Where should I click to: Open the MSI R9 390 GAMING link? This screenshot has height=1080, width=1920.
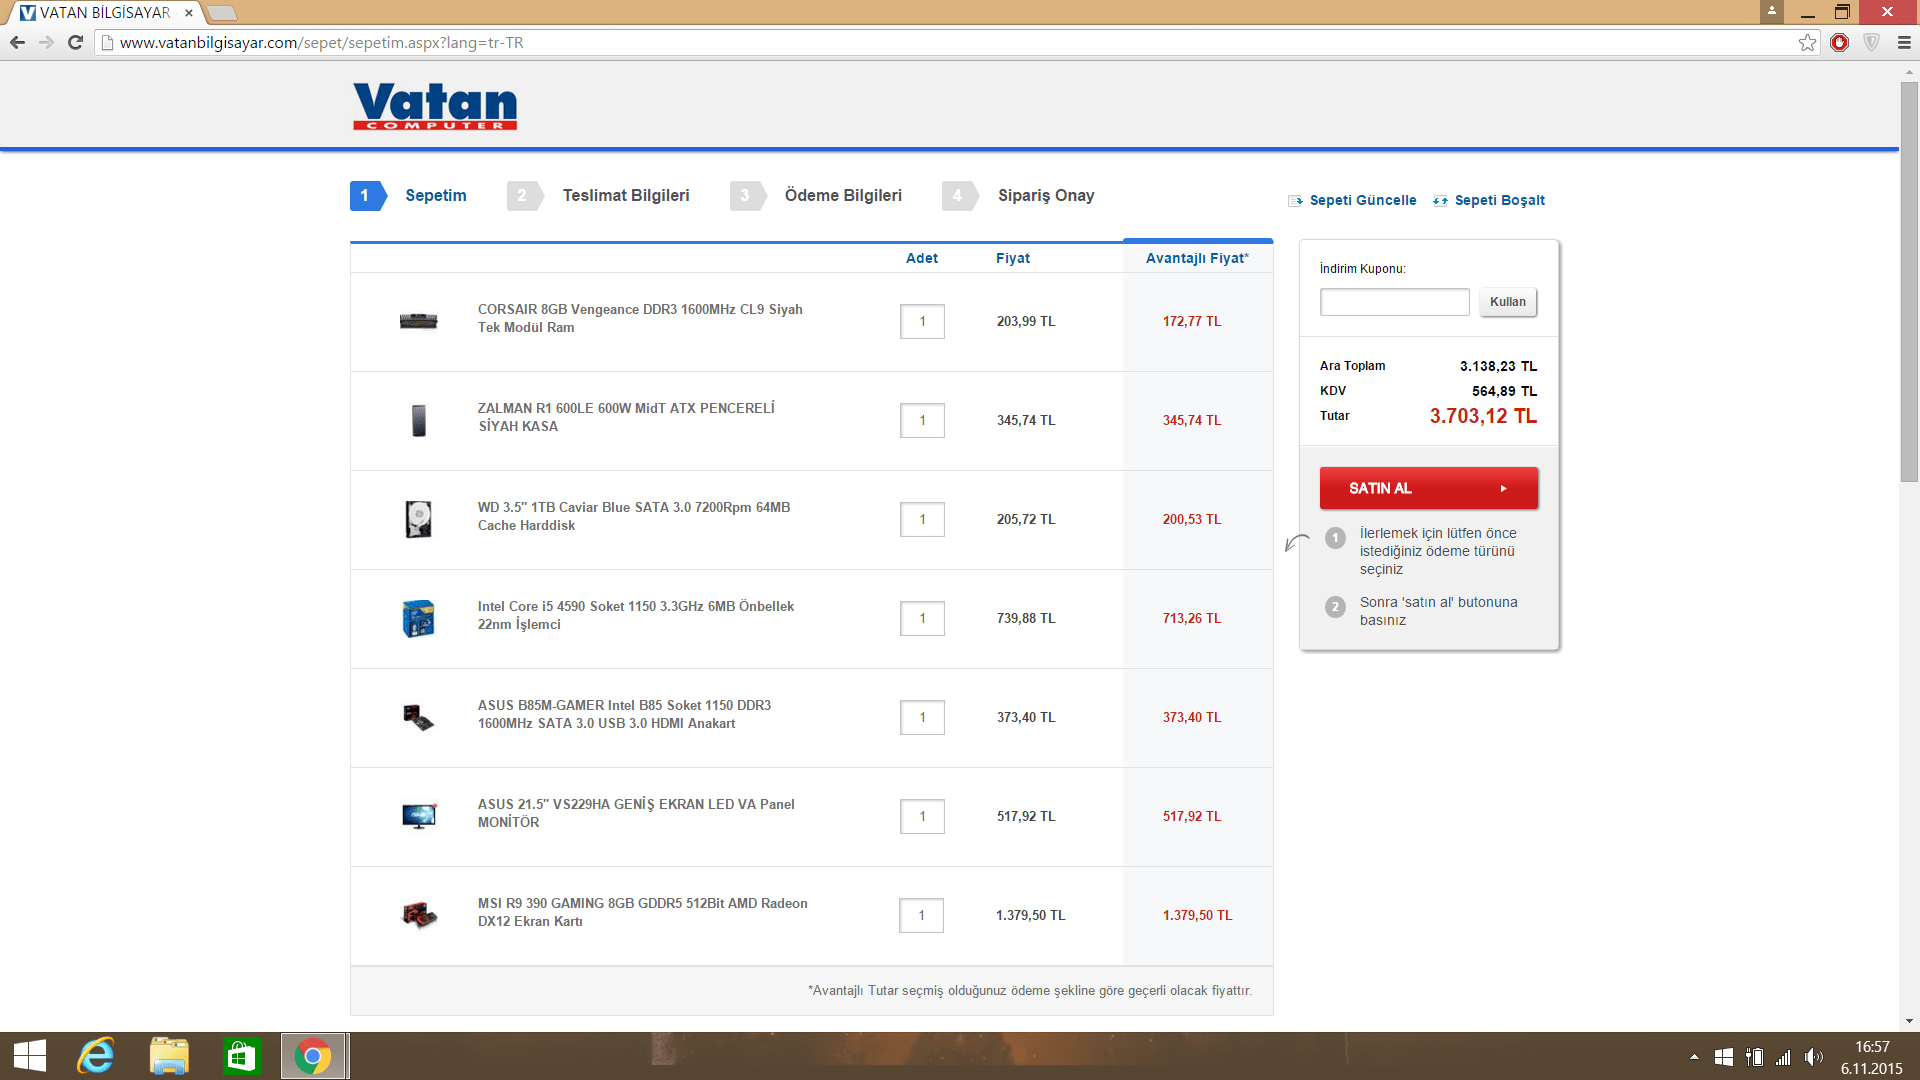point(642,913)
